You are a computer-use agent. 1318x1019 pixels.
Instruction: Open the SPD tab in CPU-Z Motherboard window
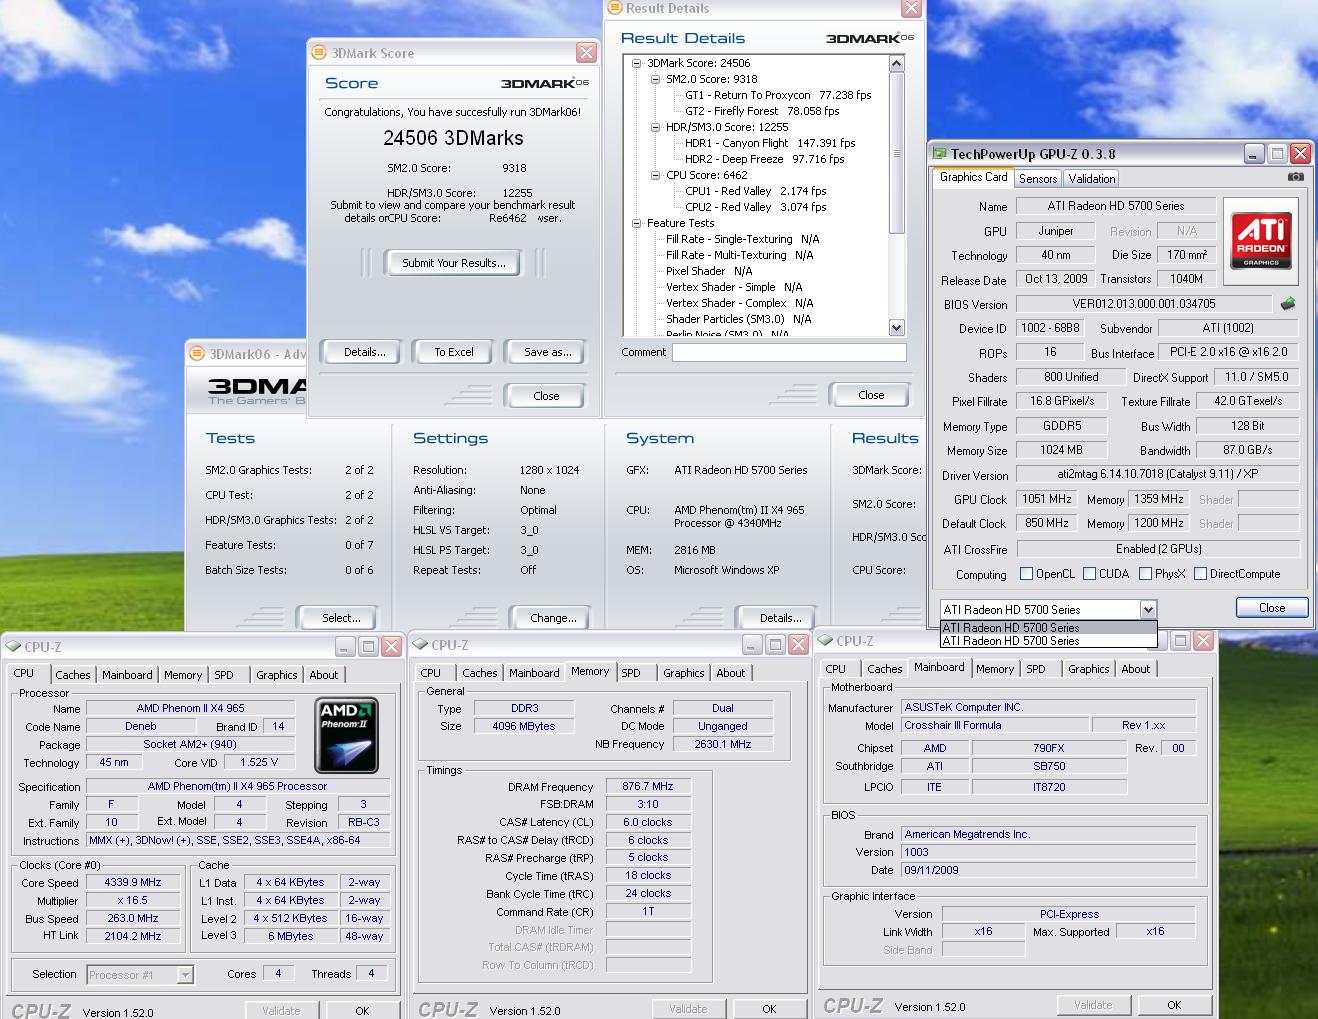coord(1036,669)
